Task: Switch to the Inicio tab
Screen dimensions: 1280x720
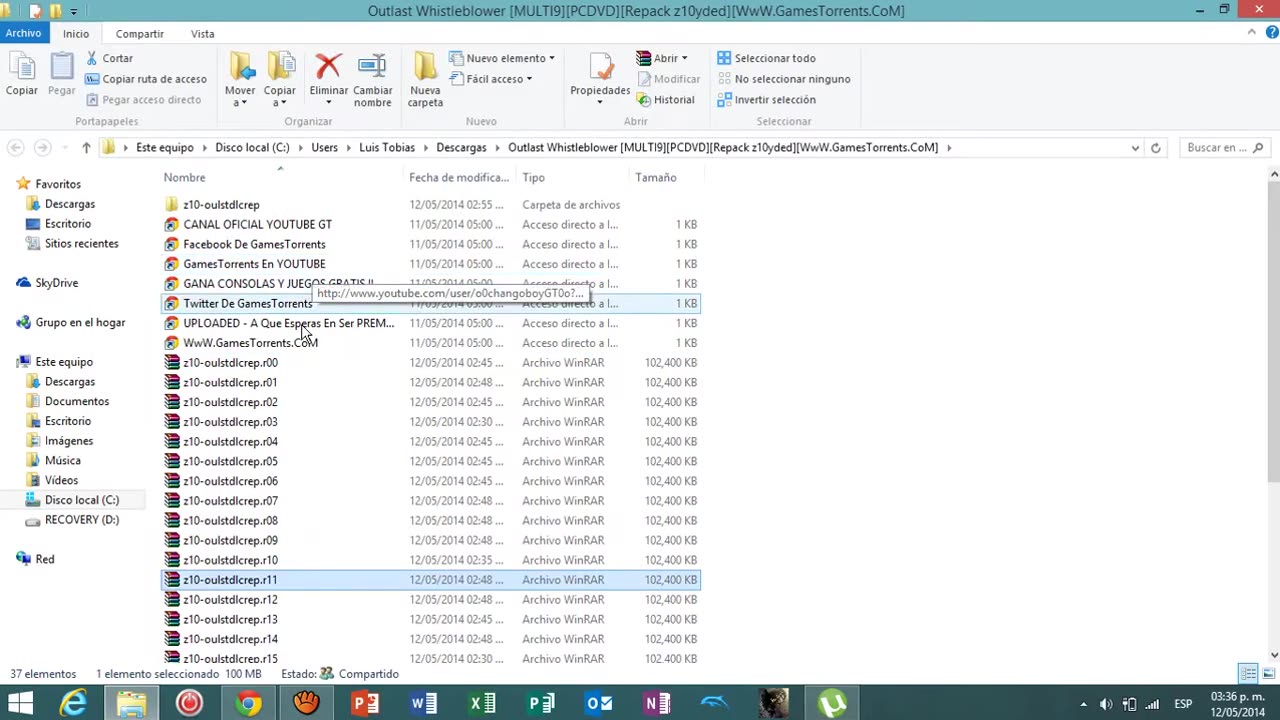Action: tap(76, 34)
